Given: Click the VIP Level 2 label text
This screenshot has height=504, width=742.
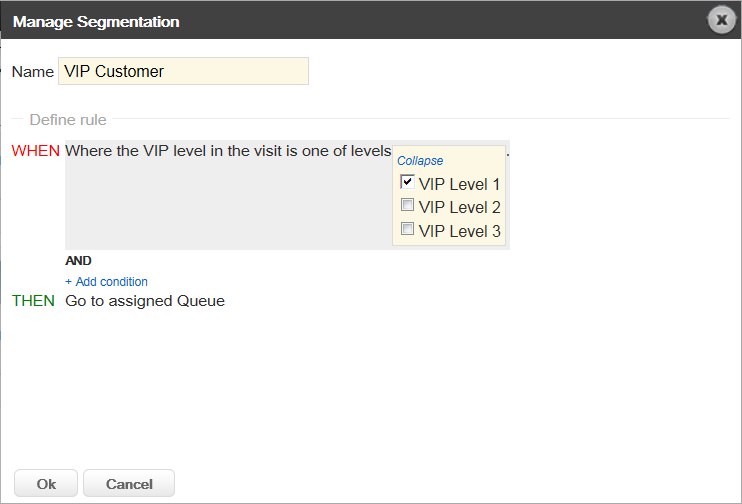Looking at the screenshot, I should (459, 207).
